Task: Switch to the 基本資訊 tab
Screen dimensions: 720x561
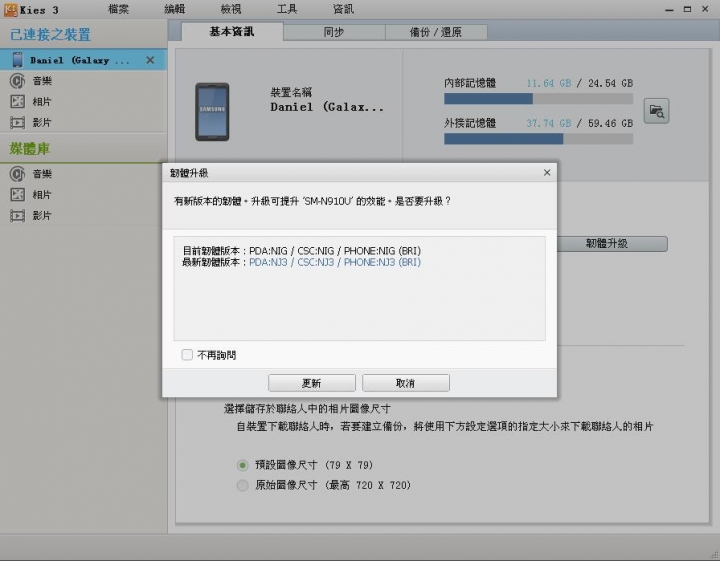Action: coord(232,32)
